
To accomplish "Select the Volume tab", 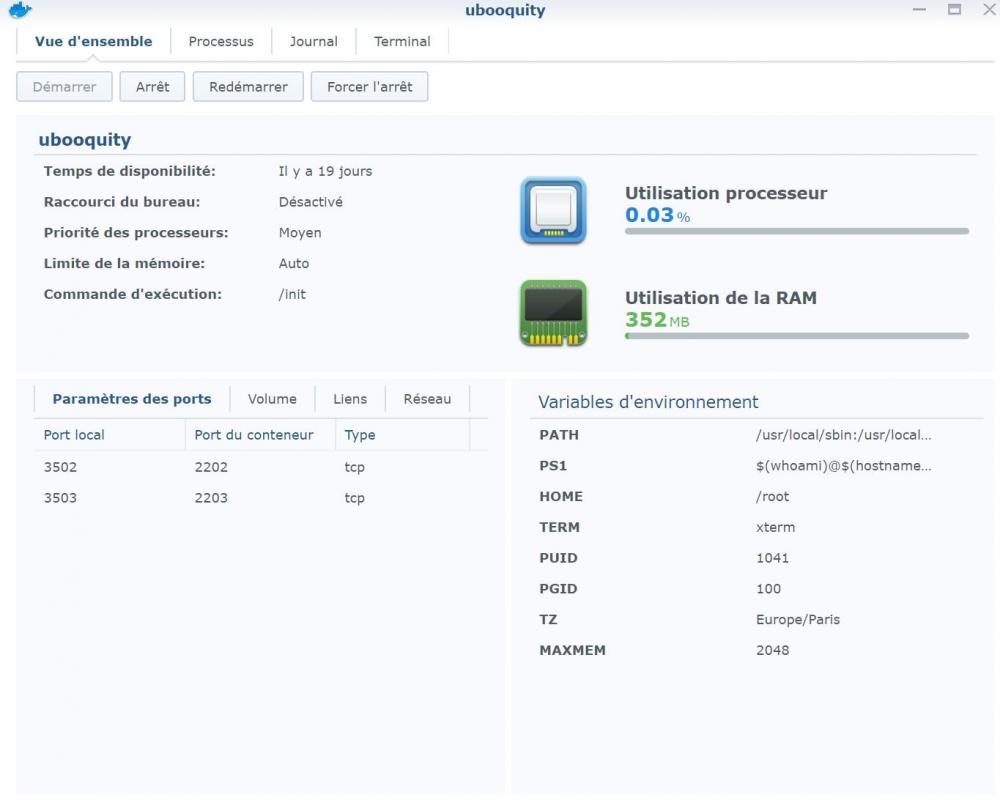I will (272, 399).
